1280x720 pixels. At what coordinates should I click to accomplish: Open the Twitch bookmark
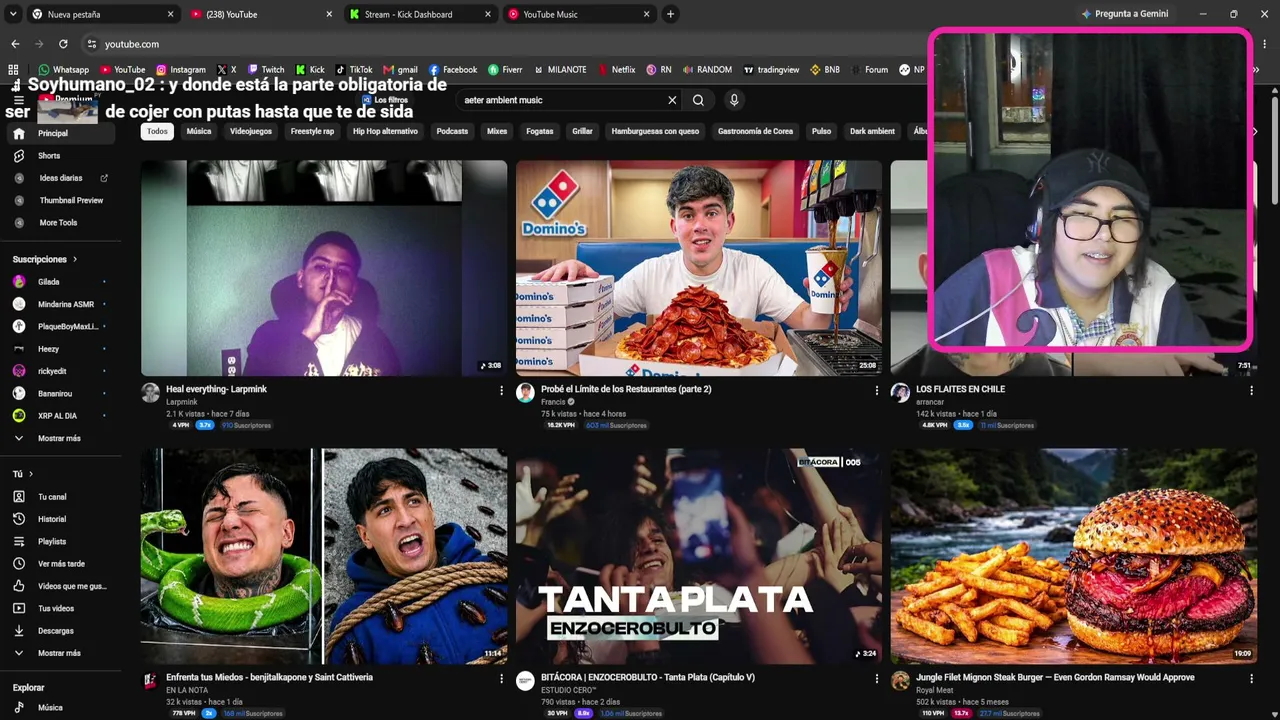tap(266, 70)
